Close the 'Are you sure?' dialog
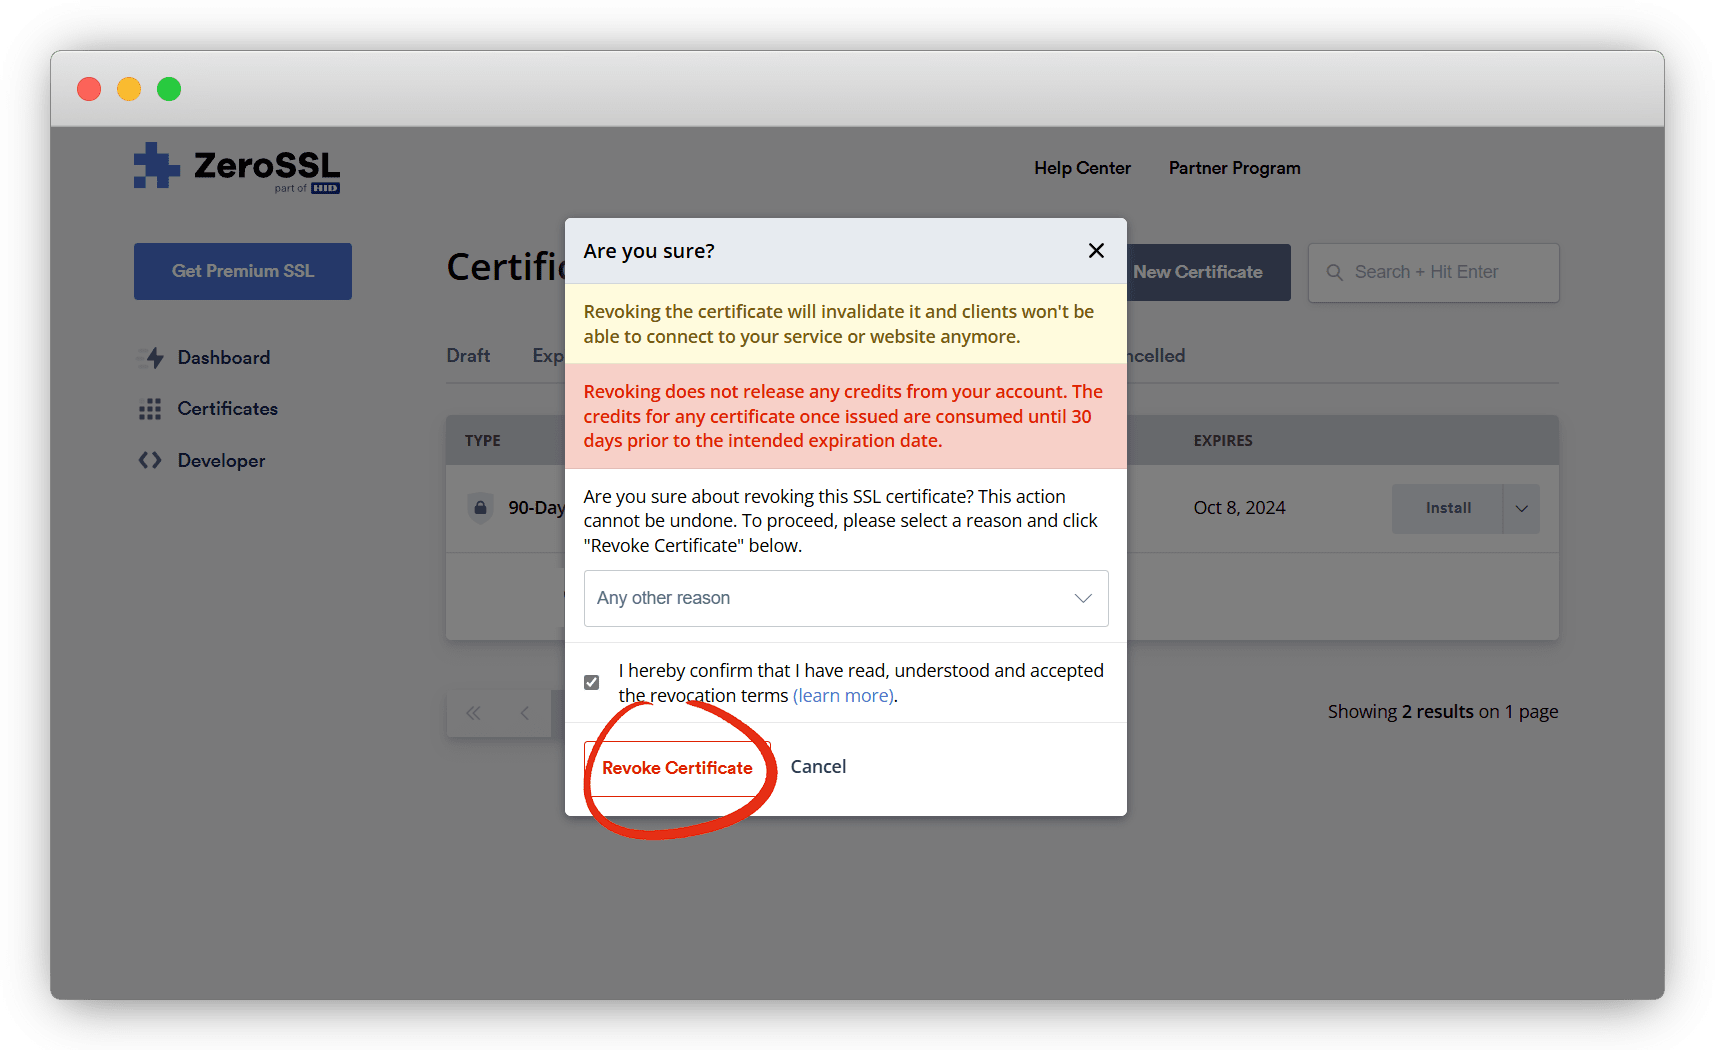Screen dimensions: 1715x1050 (1096, 251)
